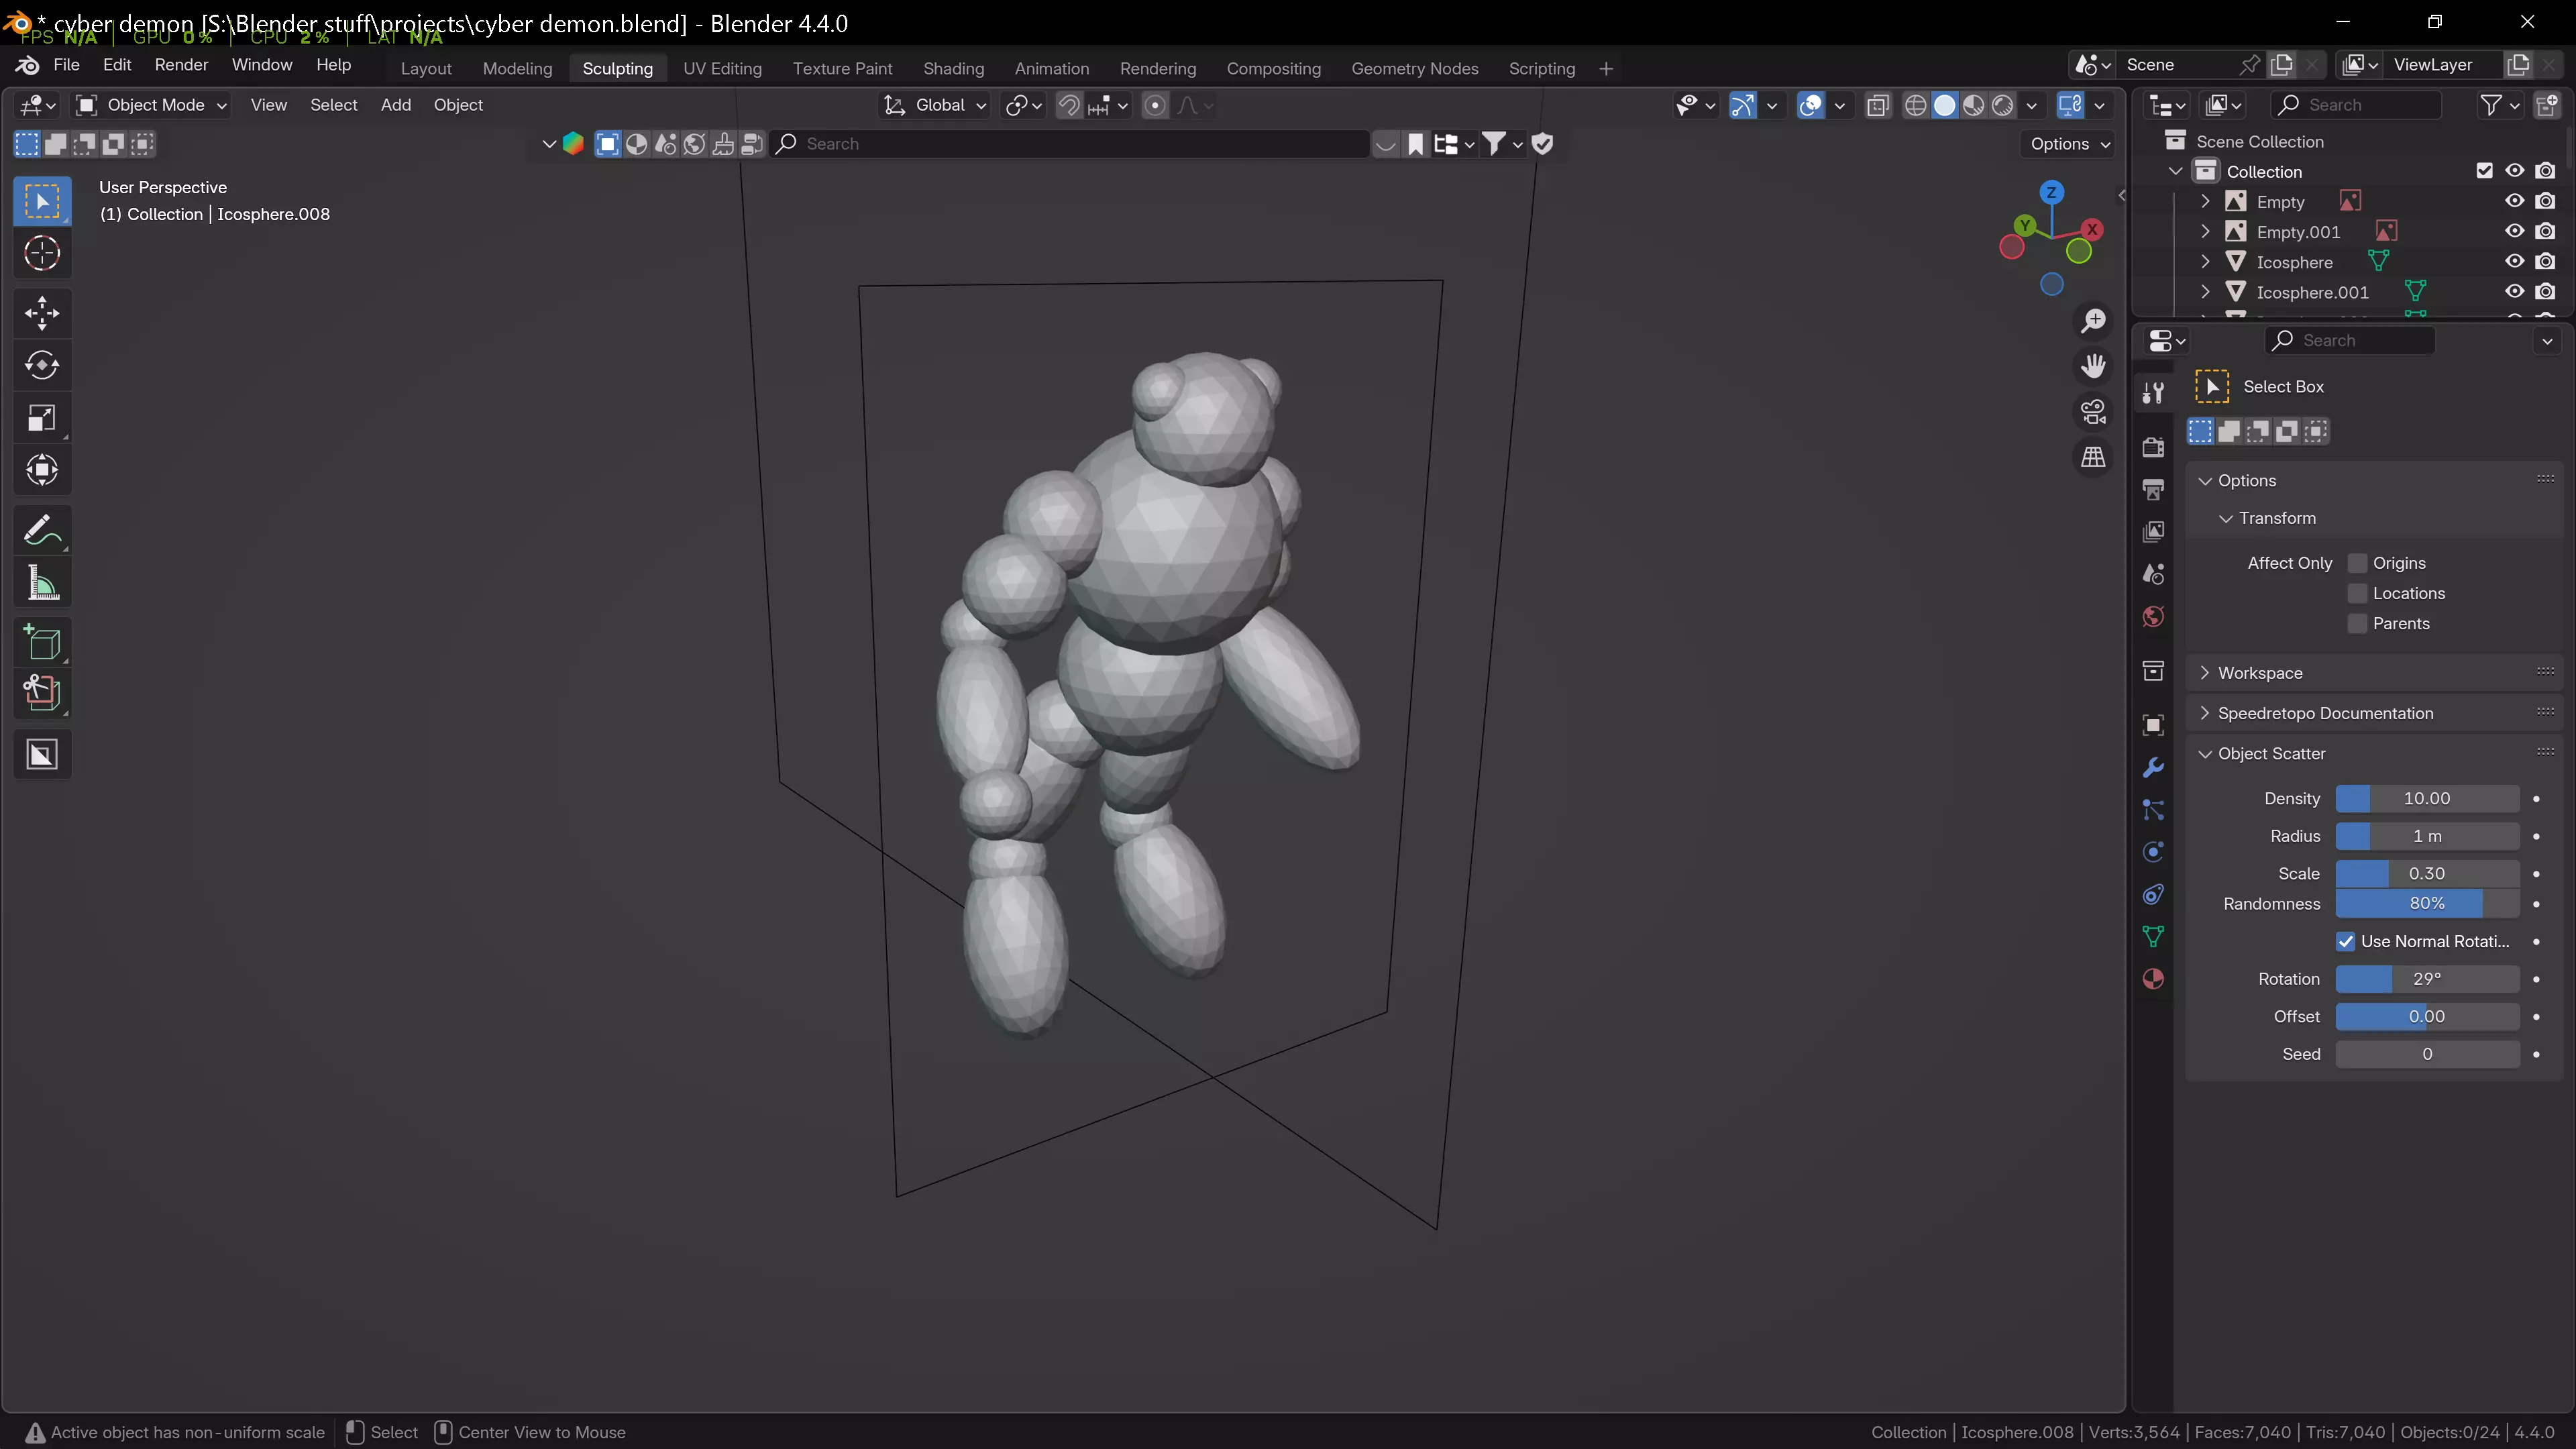Toggle proportional editing
The height and width of the screenshot is (1449, 2576).
click(x=1155, y=105)
